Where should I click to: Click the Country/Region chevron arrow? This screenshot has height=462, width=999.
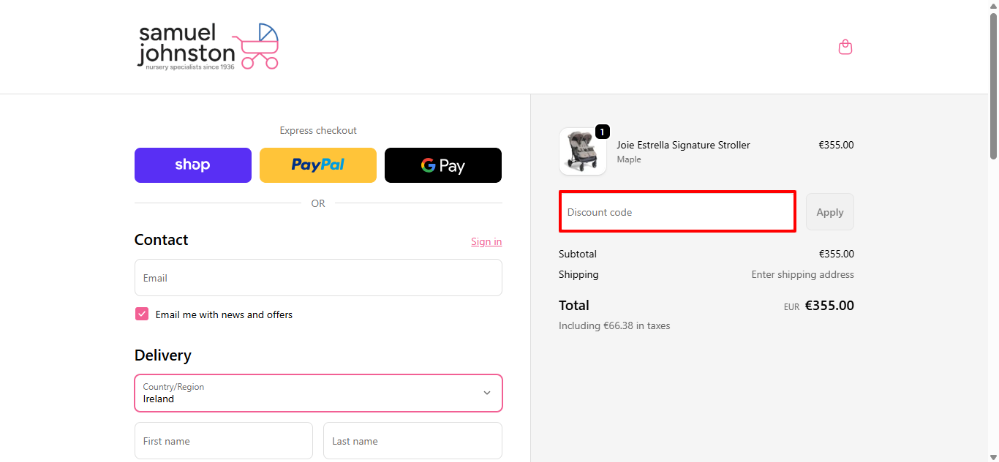487,393
